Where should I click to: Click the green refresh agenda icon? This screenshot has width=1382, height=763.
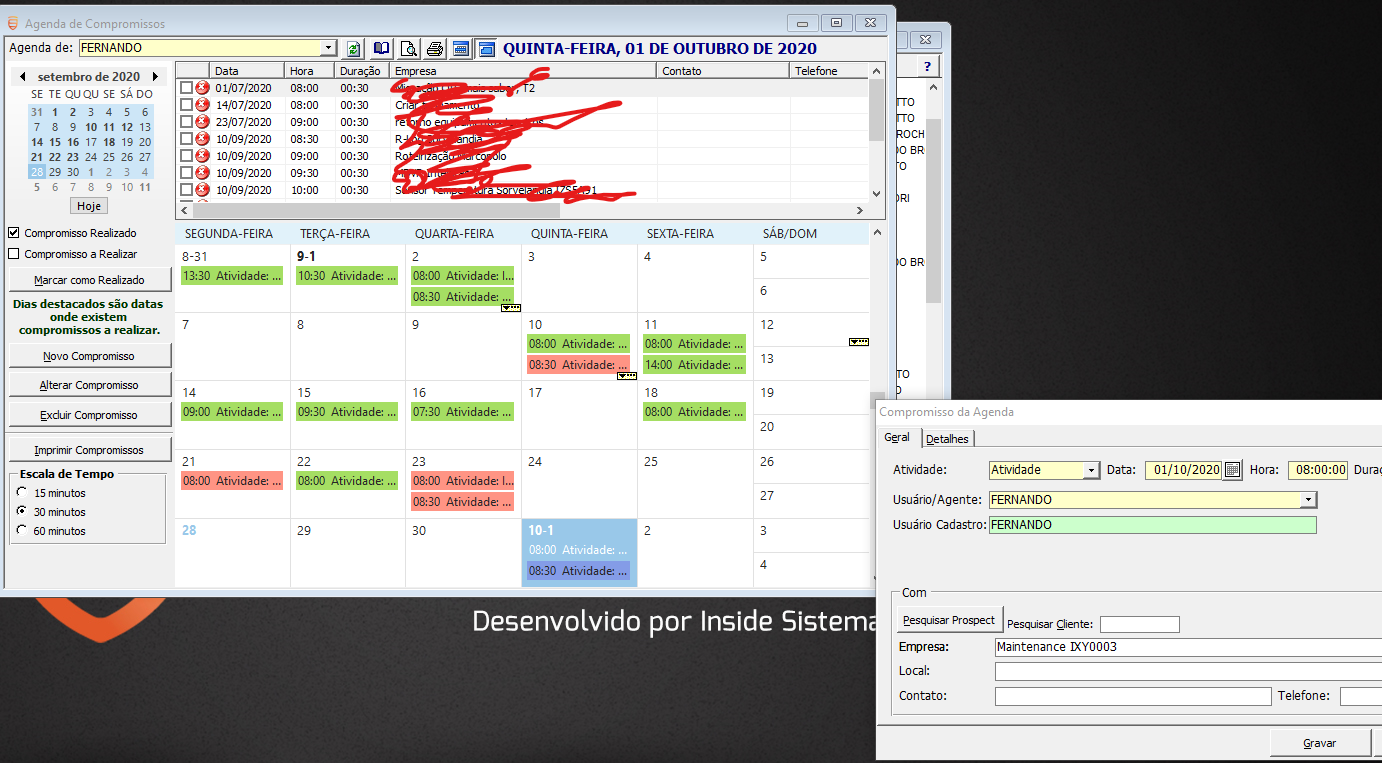coord(354,48)
